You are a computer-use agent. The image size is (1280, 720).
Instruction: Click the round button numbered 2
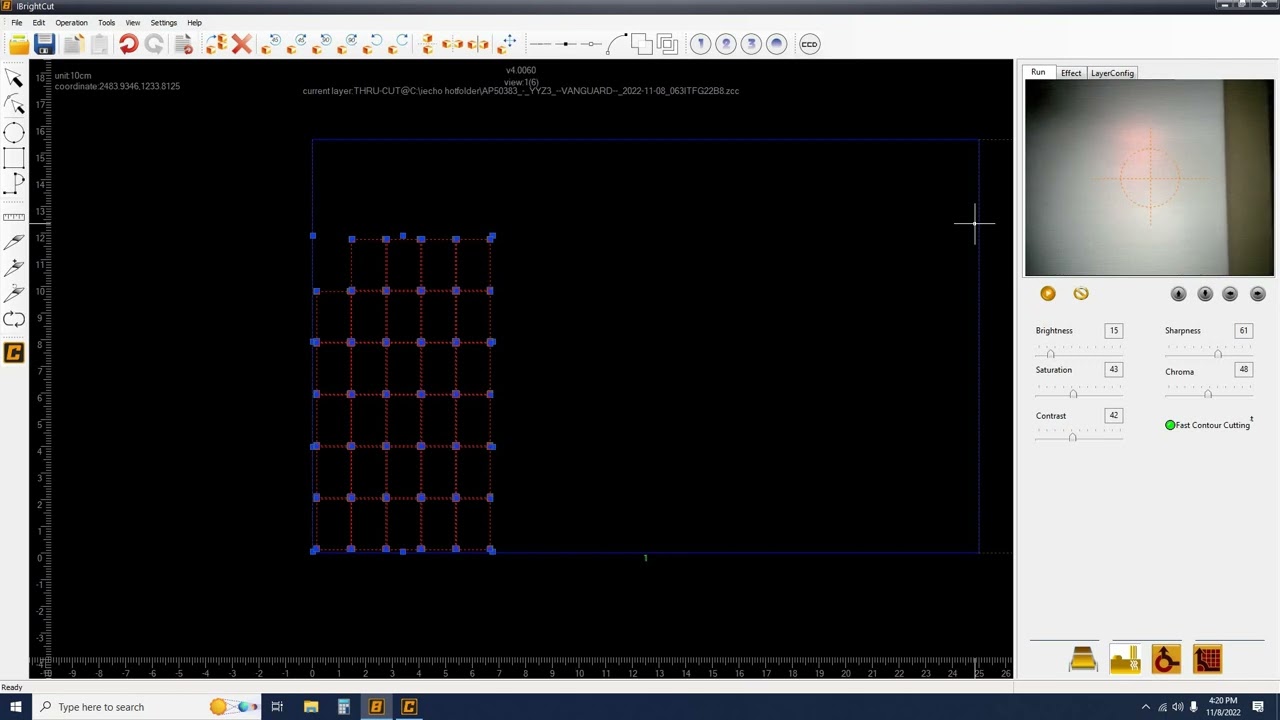tap(726, 44)
